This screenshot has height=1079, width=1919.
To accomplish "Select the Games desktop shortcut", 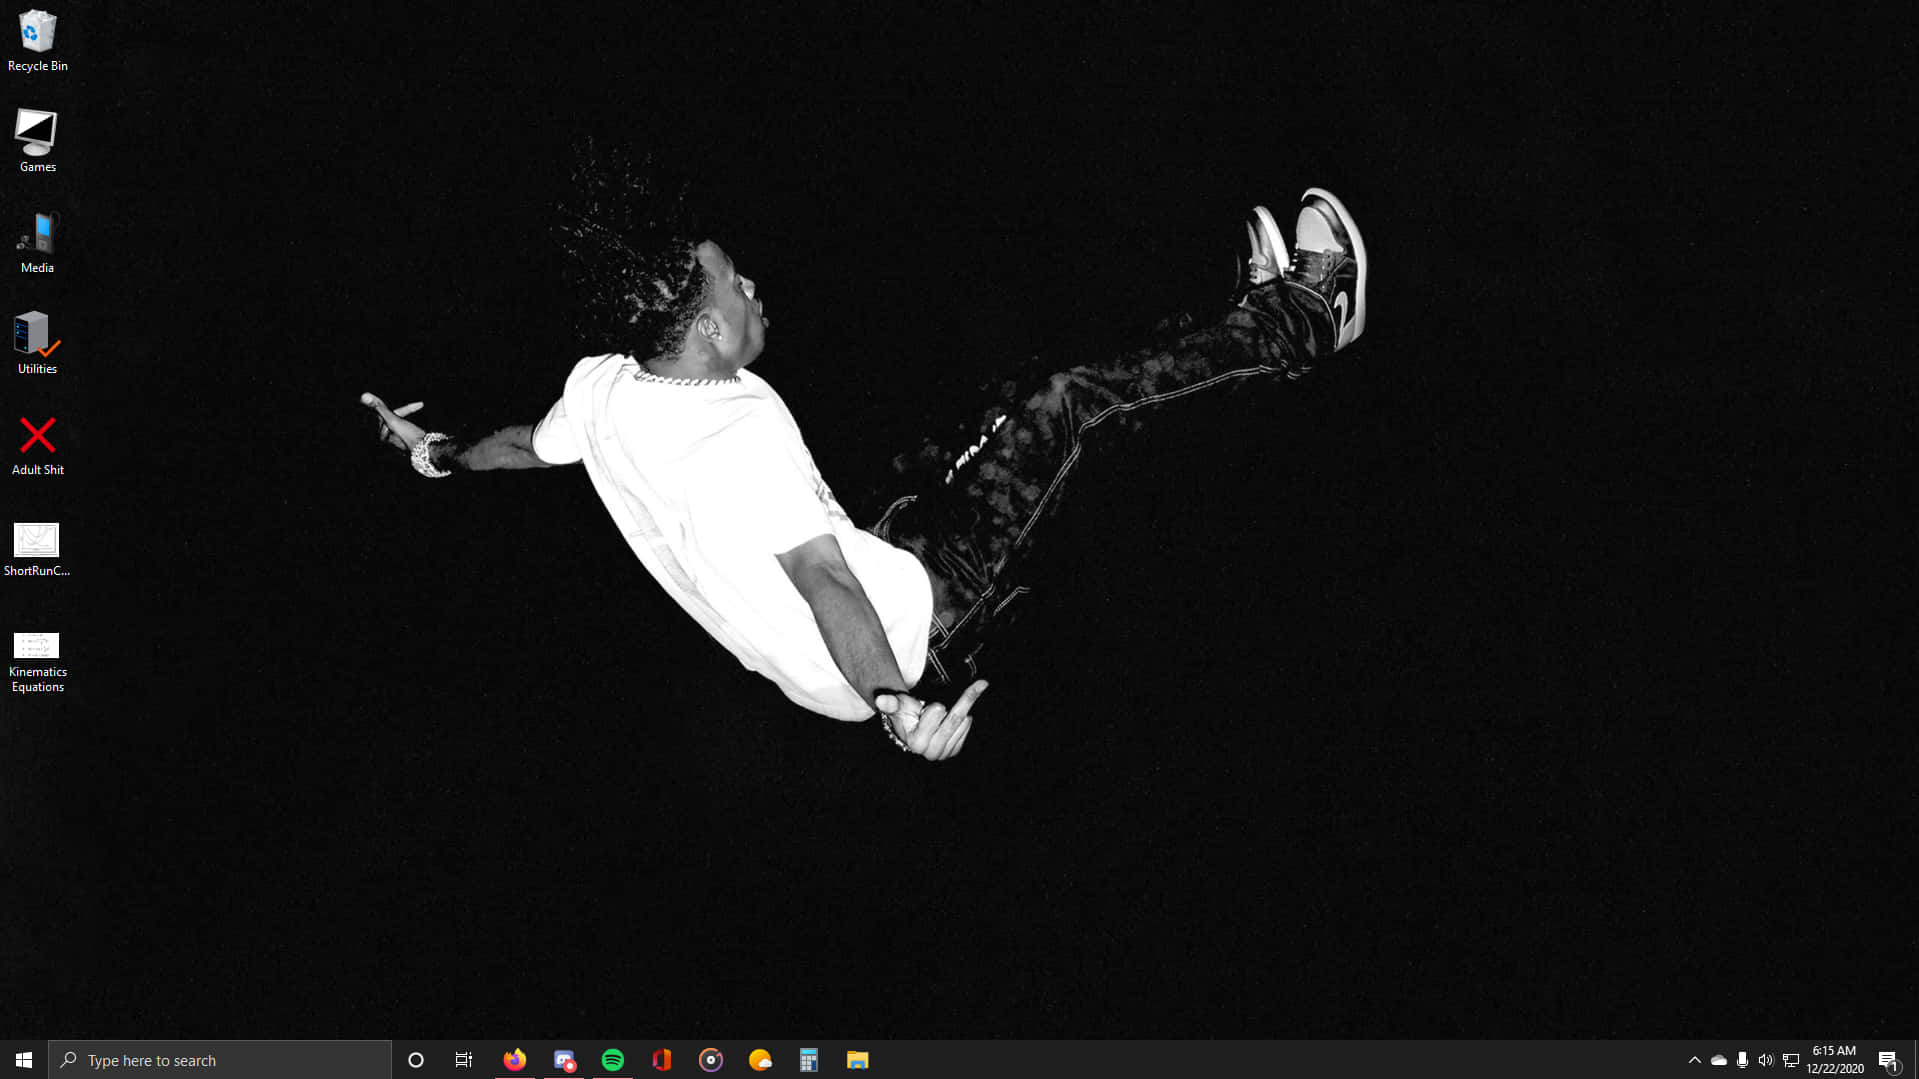I will 37,140.
